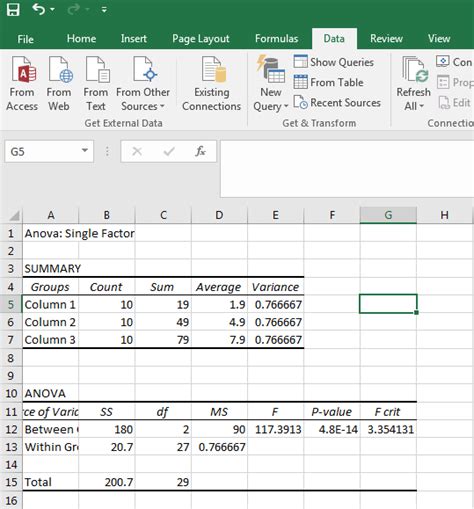The height and width of the screenshot is (509, 474).
Task: Click the Select All corner triangle
Action: [14, 216]
